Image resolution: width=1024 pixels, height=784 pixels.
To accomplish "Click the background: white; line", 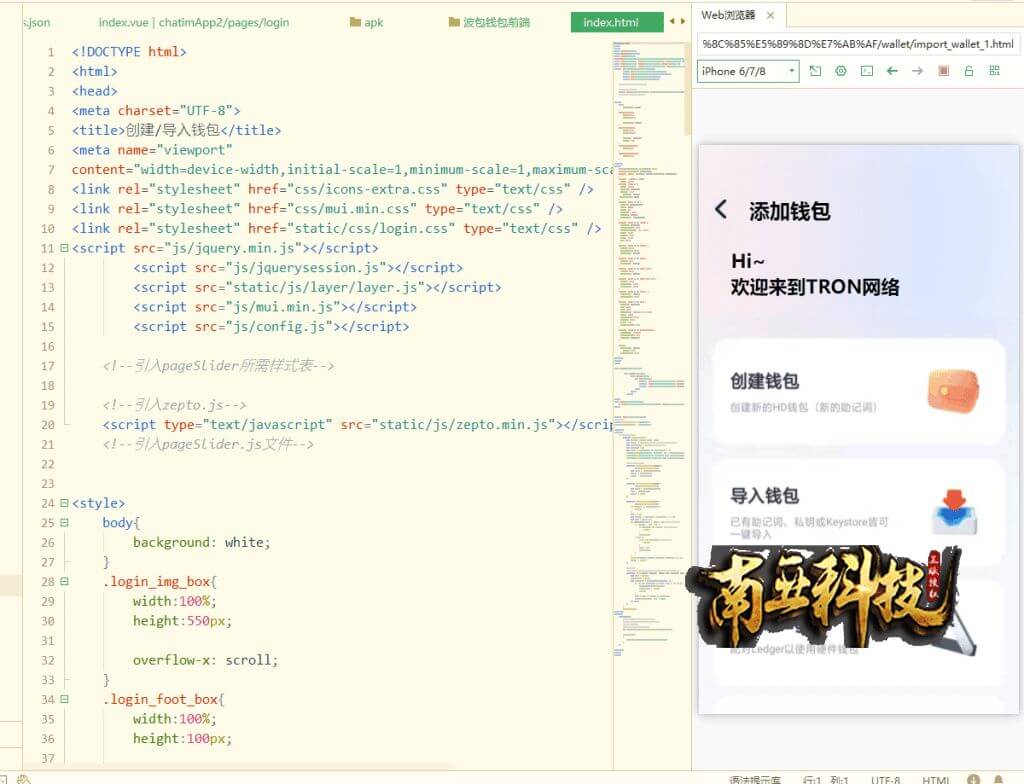I will click(201, 542).
